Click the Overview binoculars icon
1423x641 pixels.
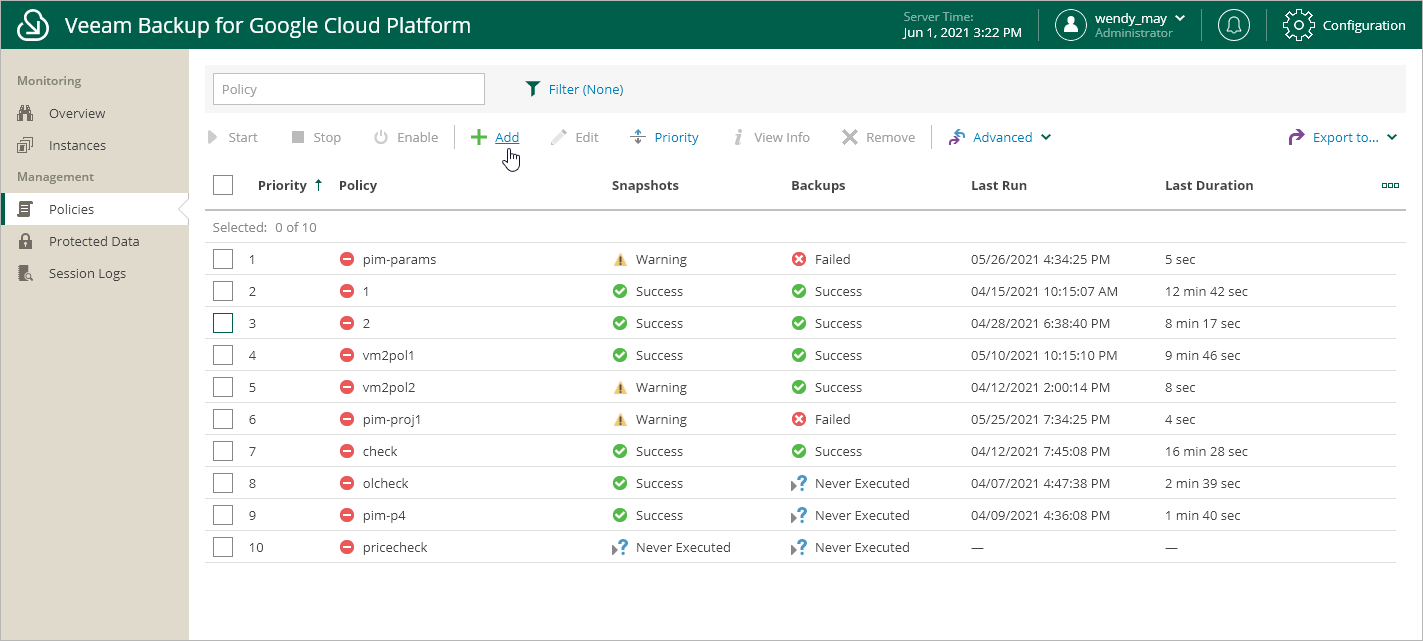click(x=26, y=113)
